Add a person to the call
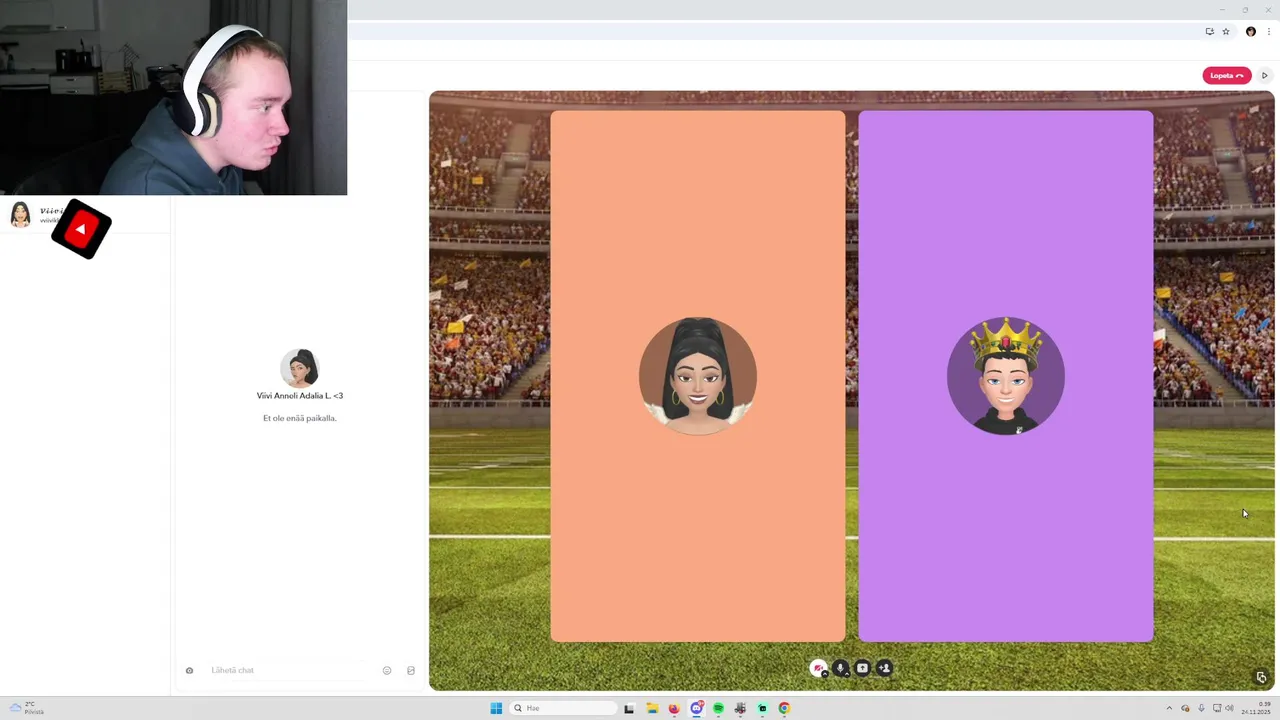 (884, 668)
